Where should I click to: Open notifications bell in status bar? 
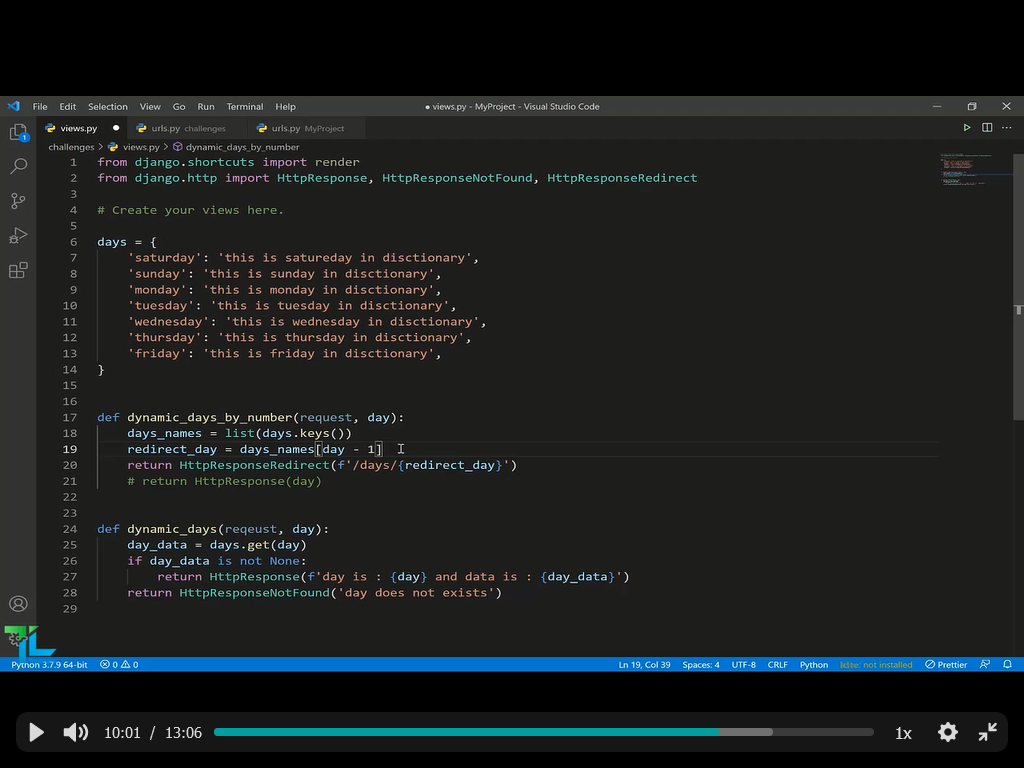tap(1007, 664)
